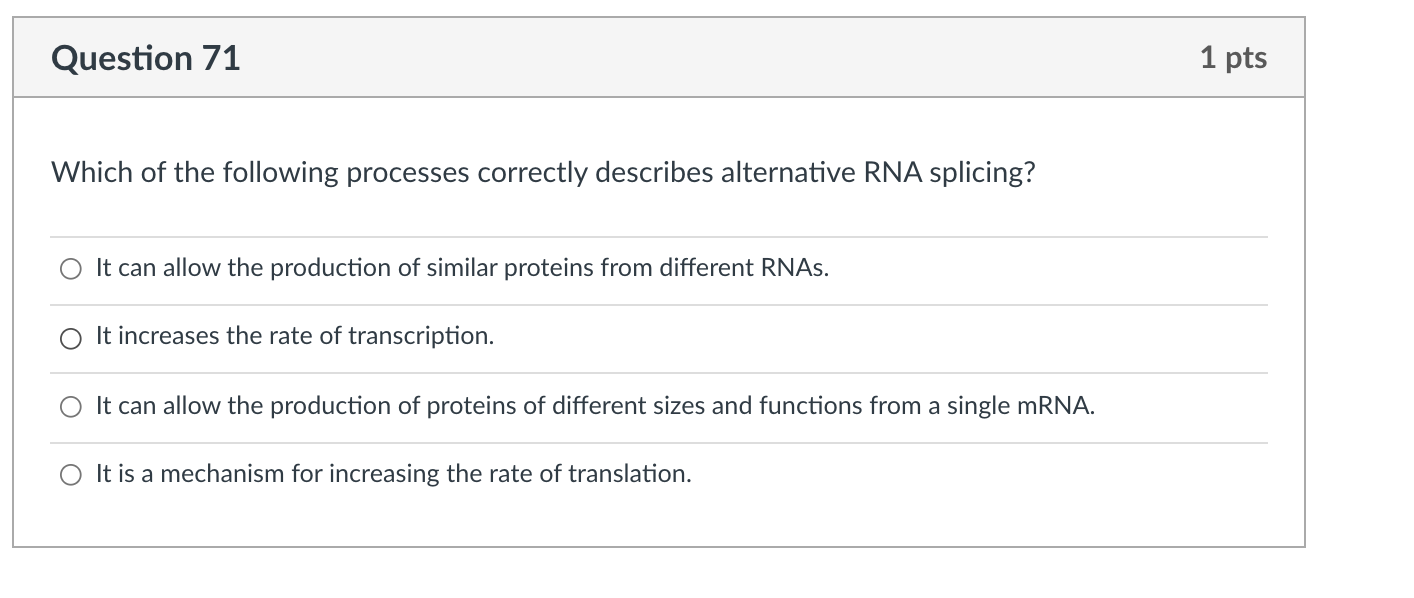
Task: Click the answer label about rate of translation
Action: [x=393, y=474]
